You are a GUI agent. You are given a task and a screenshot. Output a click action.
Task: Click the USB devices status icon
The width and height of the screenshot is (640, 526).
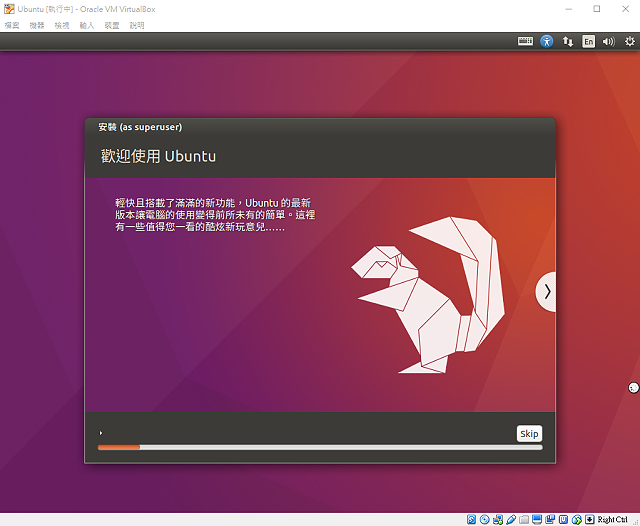pos(511,519)
